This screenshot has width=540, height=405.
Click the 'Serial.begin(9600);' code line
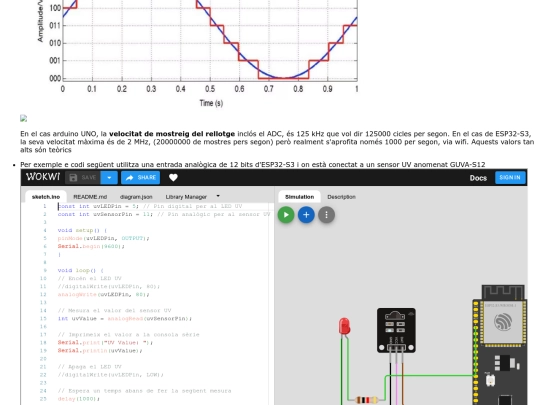(91, 246)
